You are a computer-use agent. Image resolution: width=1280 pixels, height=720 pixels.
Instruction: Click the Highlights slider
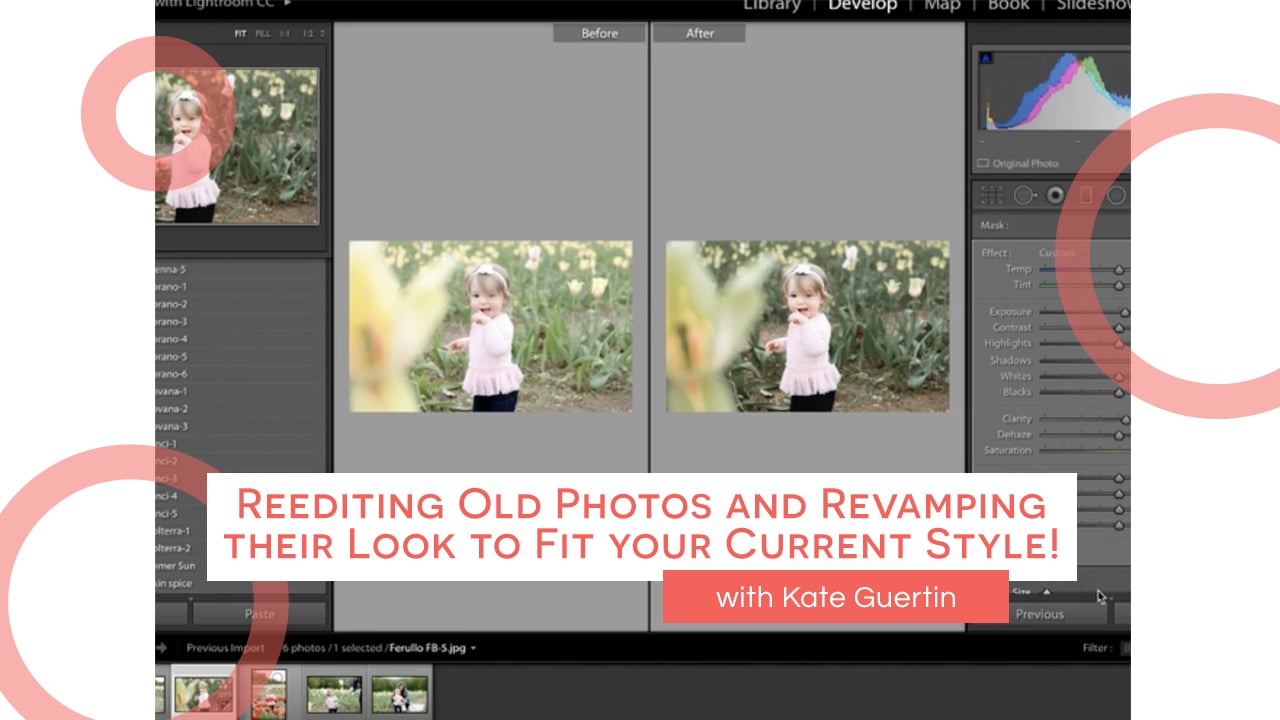tap(1083, 344)
